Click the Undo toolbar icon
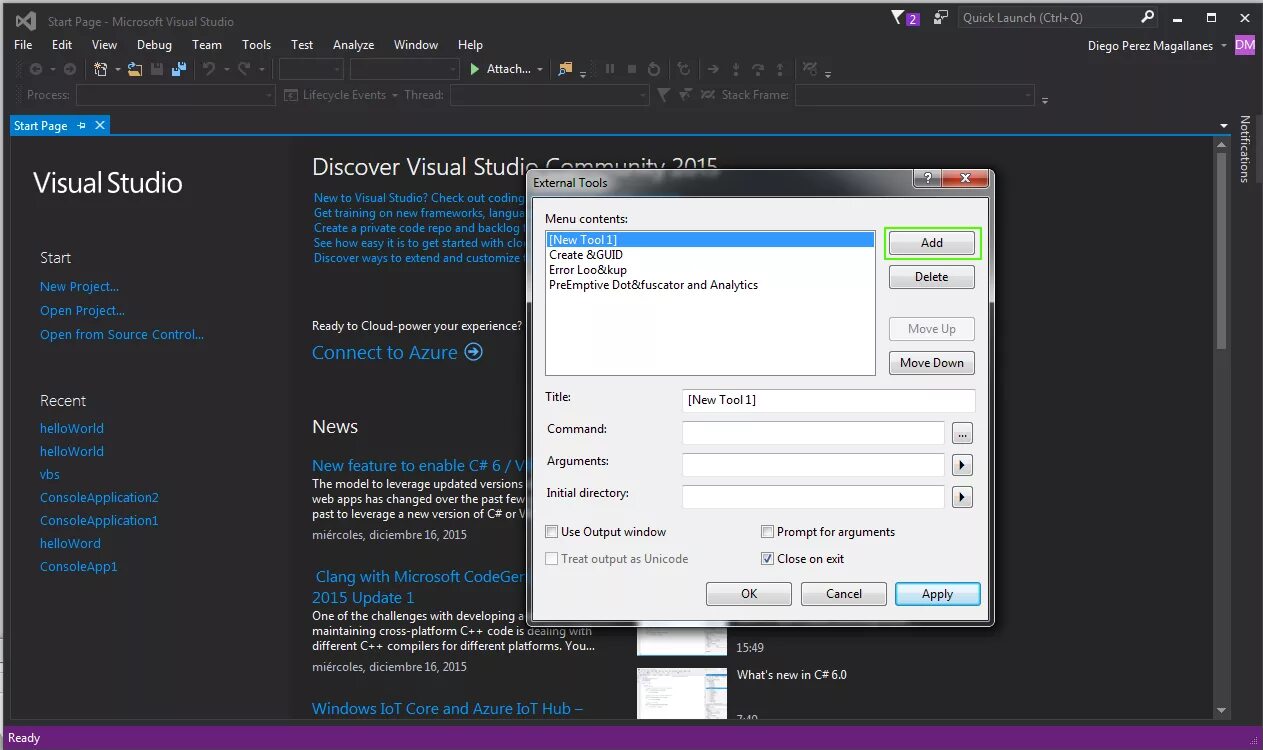The height and width of the screenshot is (750, 1263). click(209, 69)
